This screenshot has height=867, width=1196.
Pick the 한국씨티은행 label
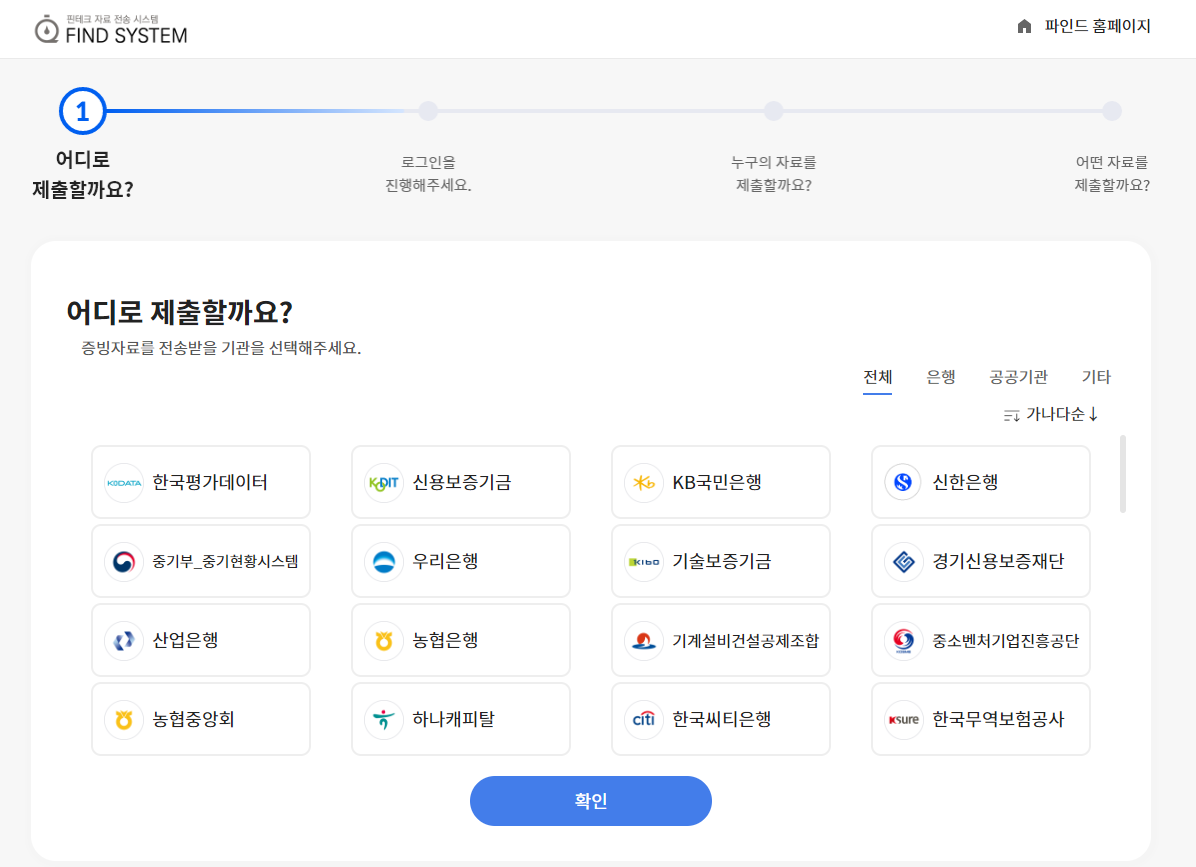(x=722, y=720)
